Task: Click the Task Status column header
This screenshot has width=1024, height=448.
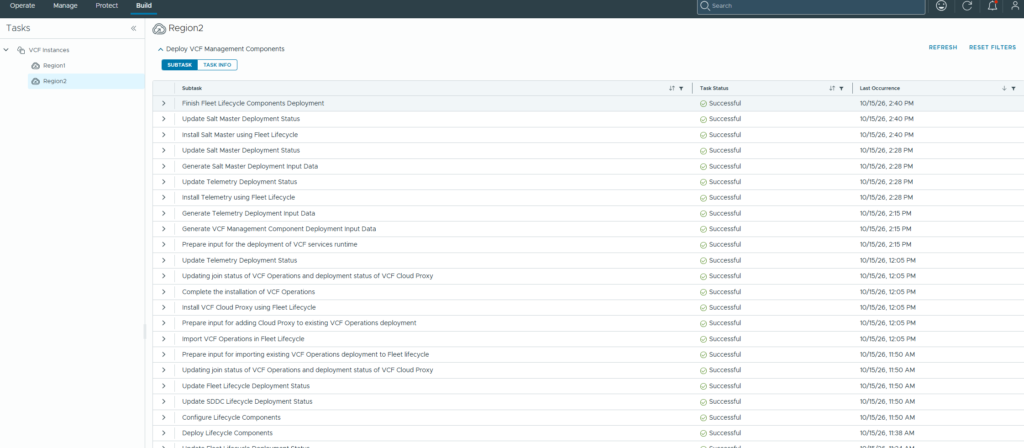Action: 714,88
